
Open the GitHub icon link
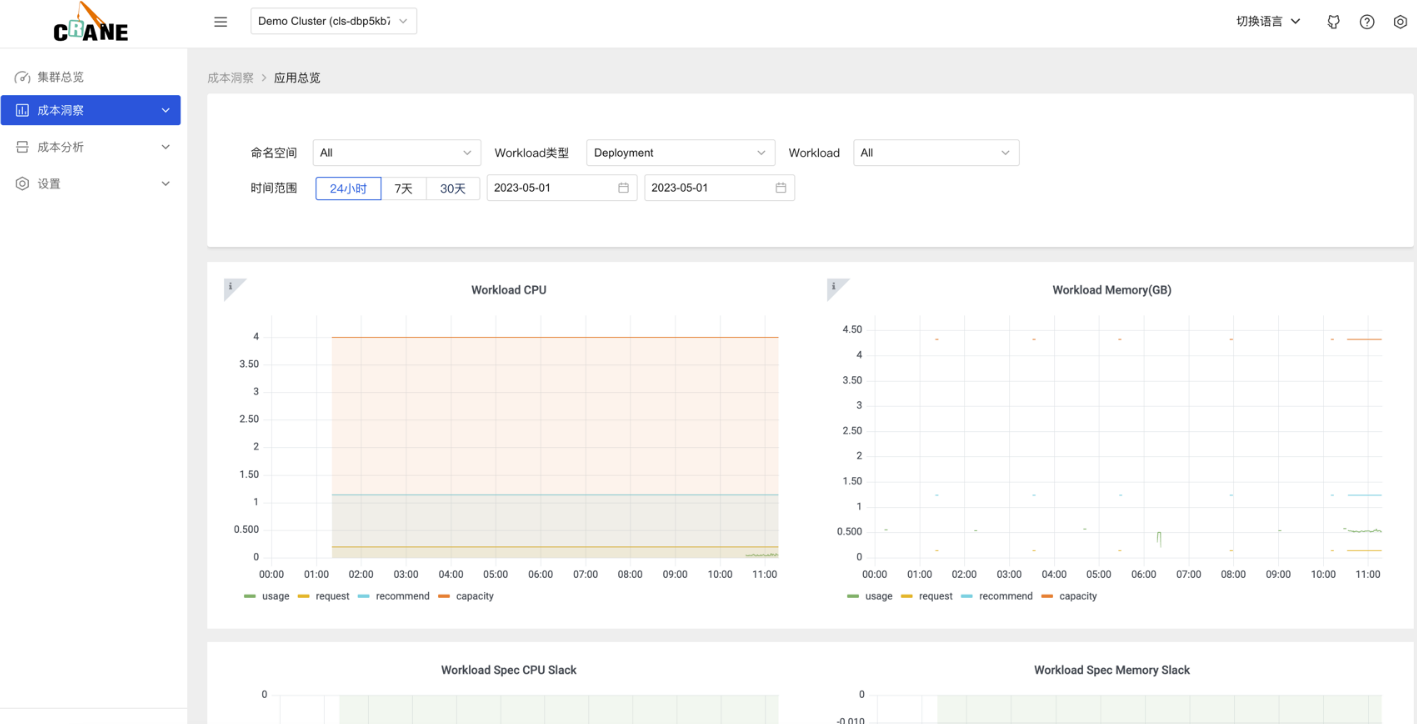pyautogui.click(x=1333, y=22)
